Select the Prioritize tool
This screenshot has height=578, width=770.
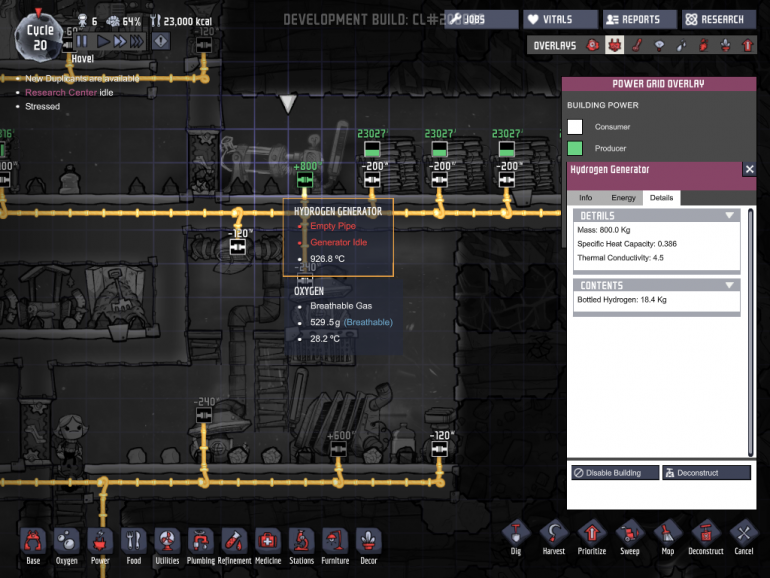tap(592, 537)
